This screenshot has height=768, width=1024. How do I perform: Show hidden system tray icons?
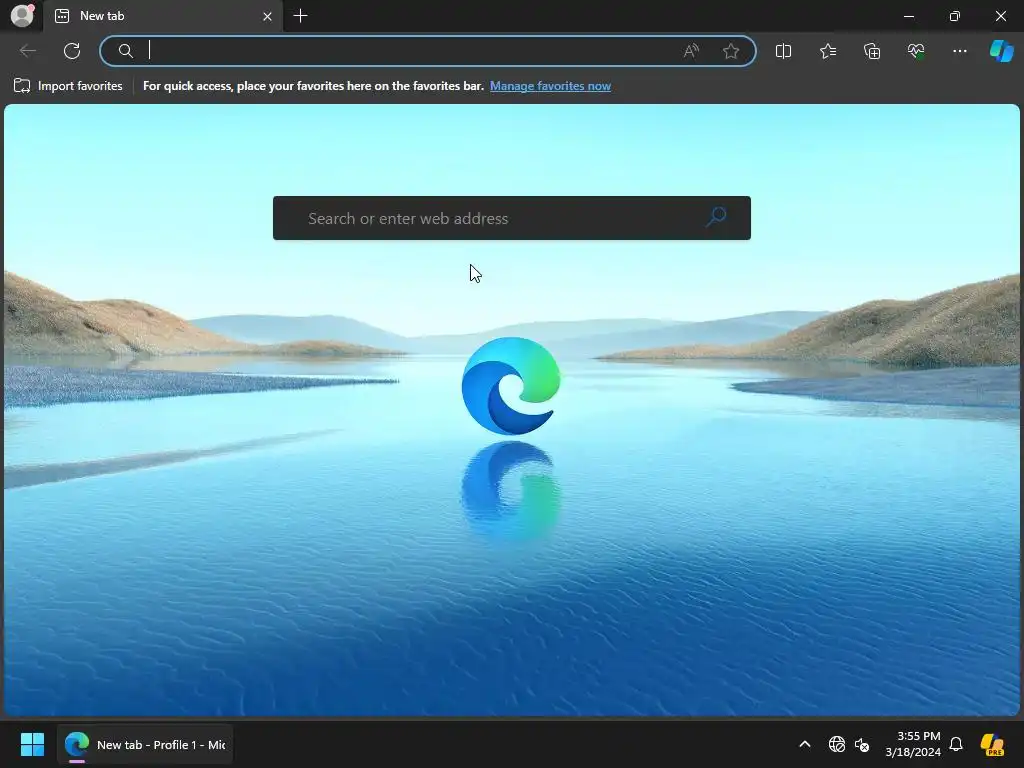pyautogui.click(x=805, y=744)
